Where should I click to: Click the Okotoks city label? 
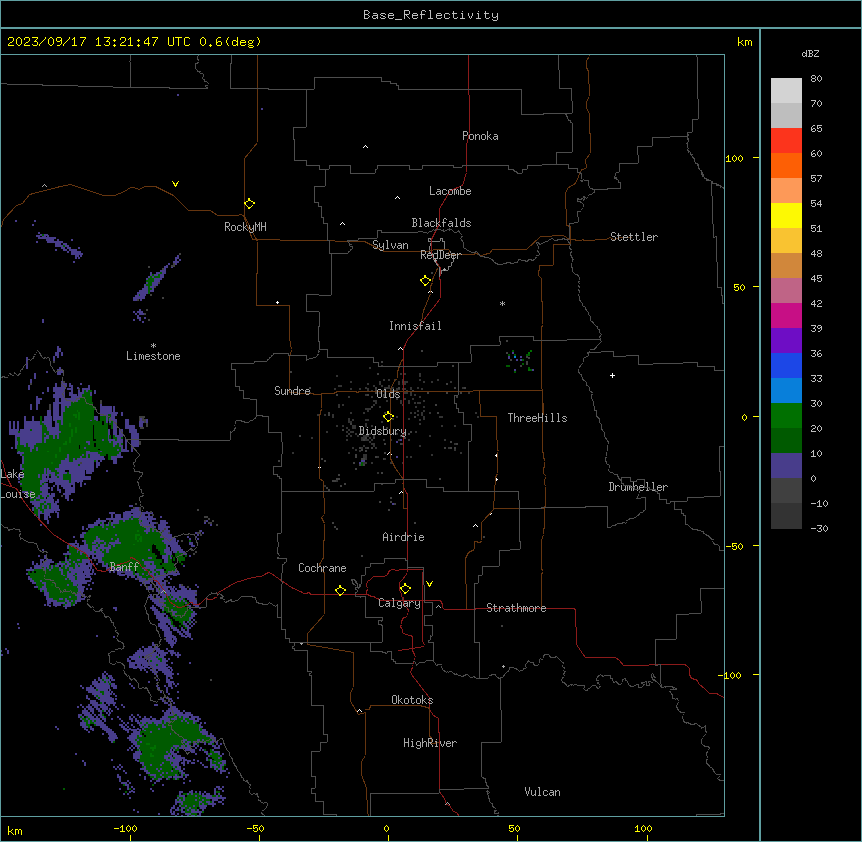tap(412, 700)
